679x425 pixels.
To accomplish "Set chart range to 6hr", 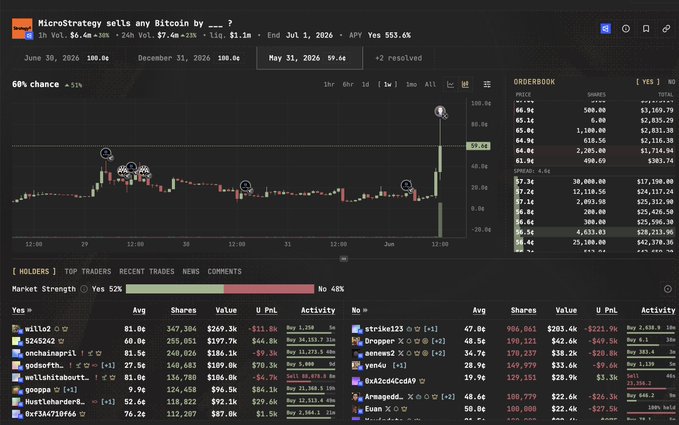I will [x=348, y=84].
